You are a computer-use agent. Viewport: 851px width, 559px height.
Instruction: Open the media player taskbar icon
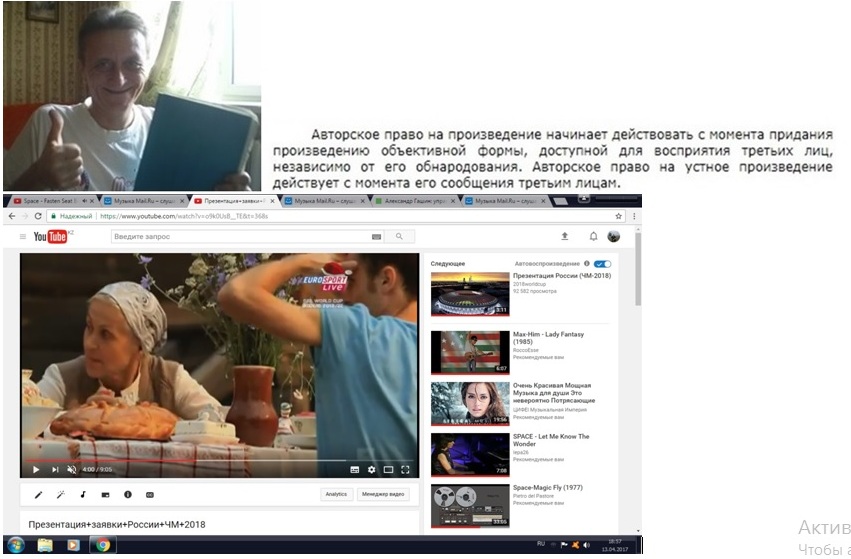[x=73, y=545]
